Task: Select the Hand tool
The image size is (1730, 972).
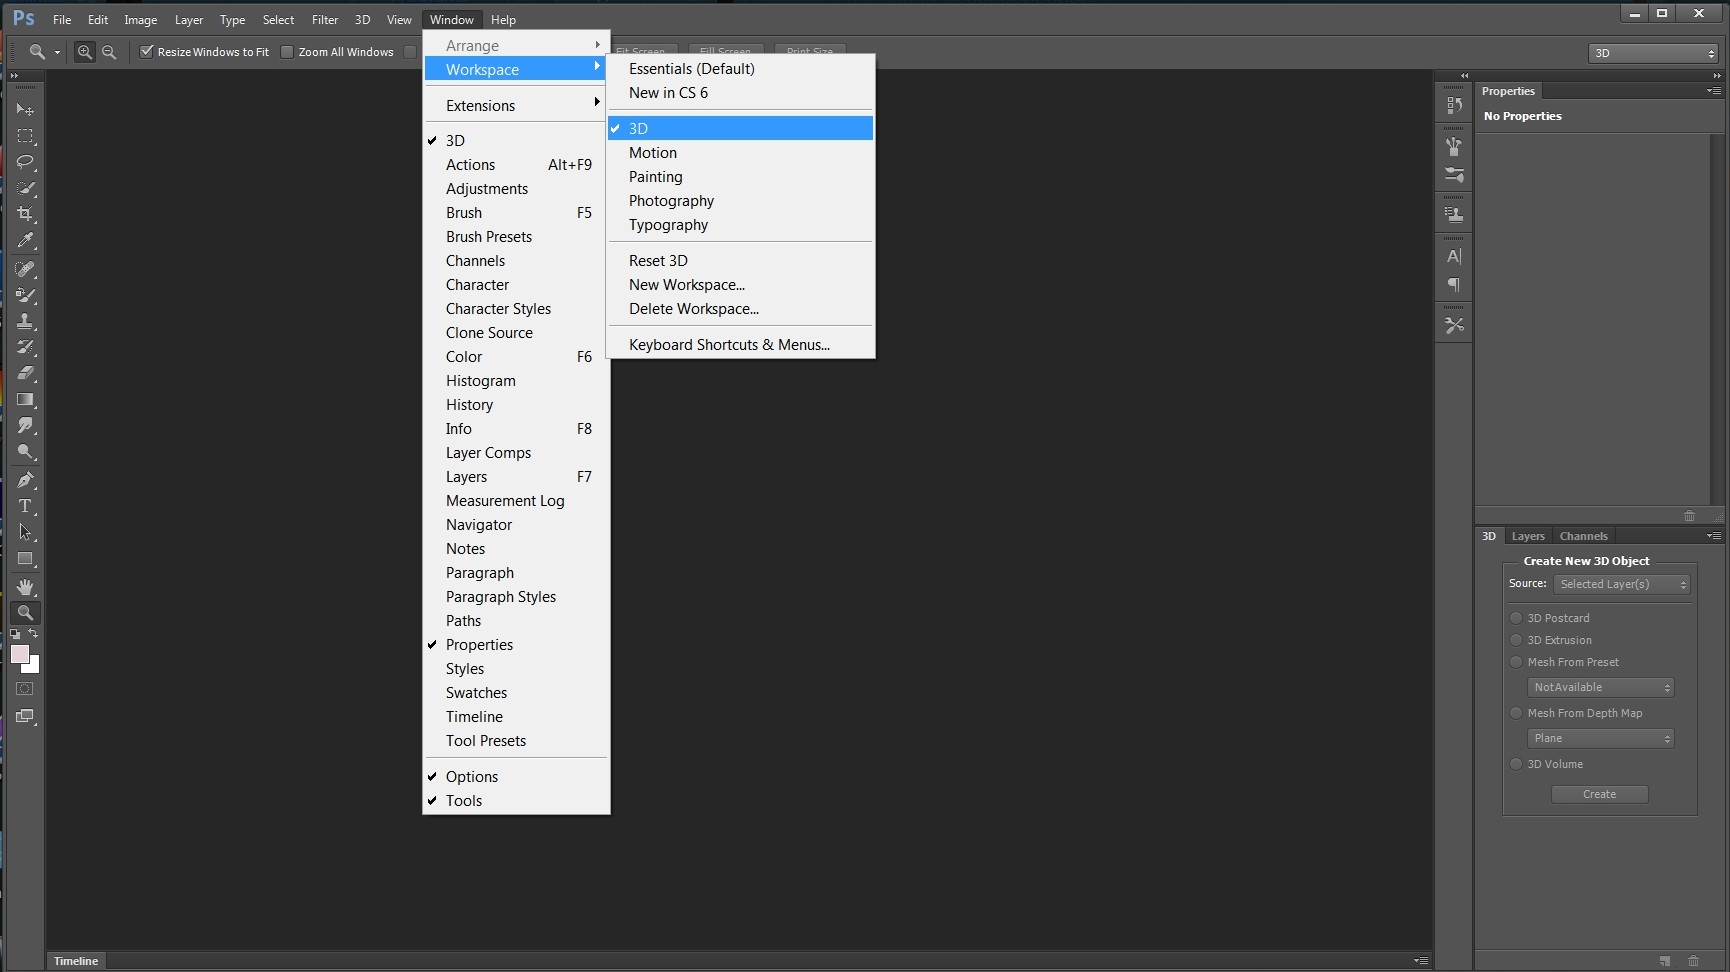Action: [x=25, y=587]
